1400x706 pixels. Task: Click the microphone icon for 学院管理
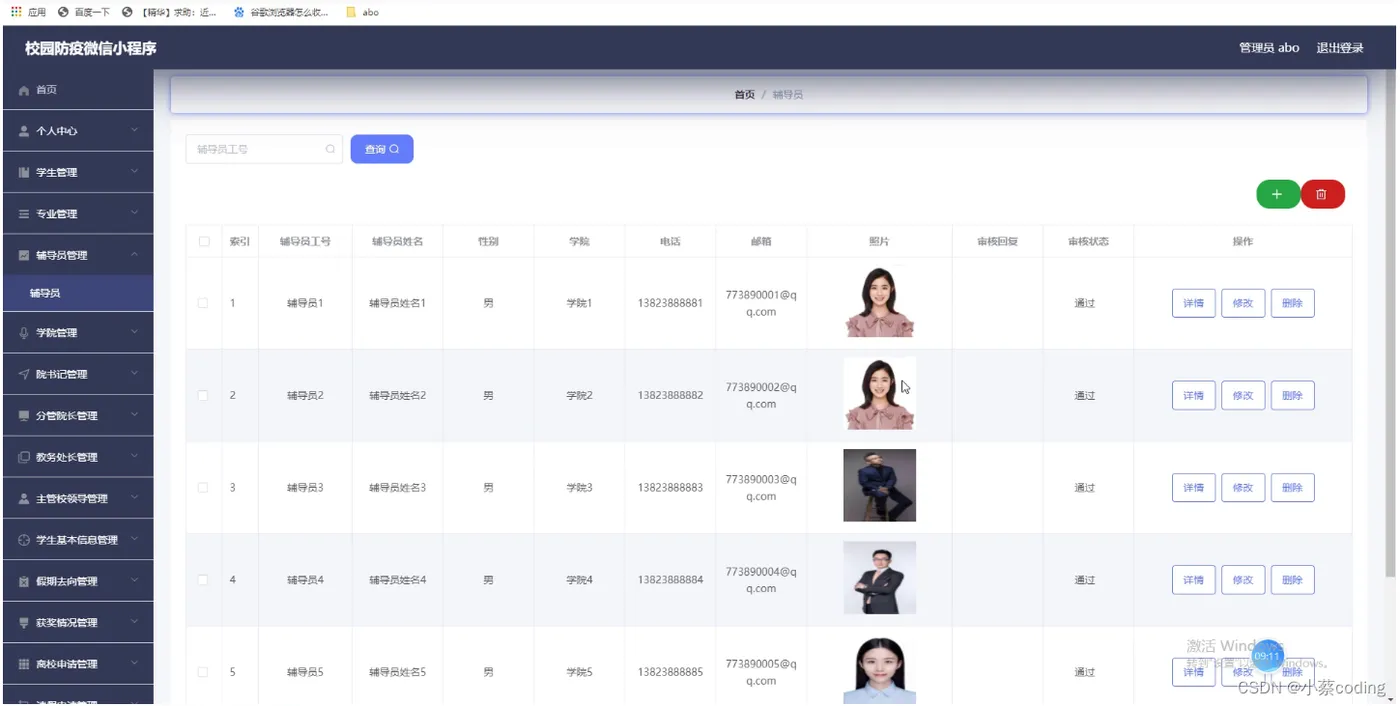(24, 333)
